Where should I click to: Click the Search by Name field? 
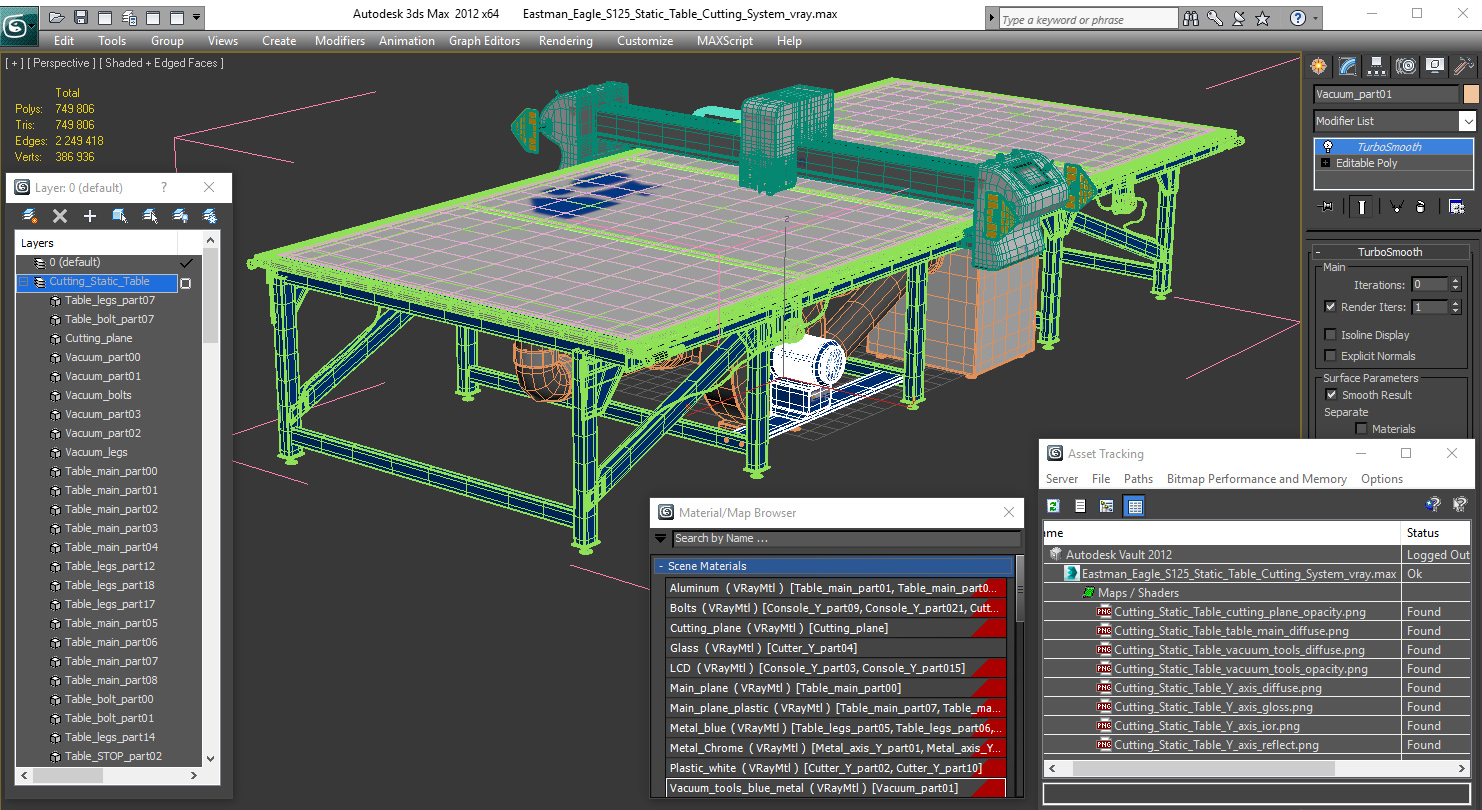(x=846, y=538)
